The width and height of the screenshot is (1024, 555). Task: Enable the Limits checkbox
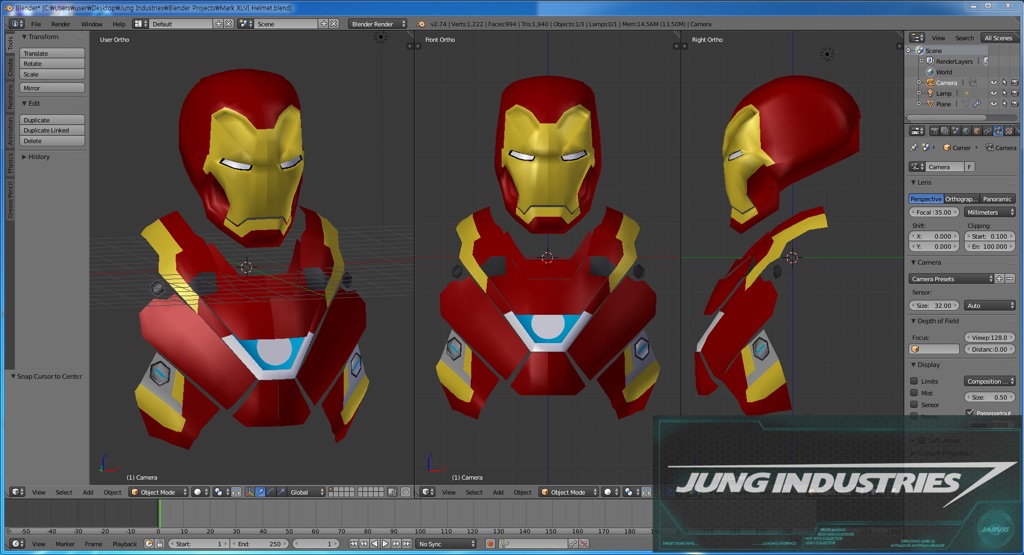[914, 381]
